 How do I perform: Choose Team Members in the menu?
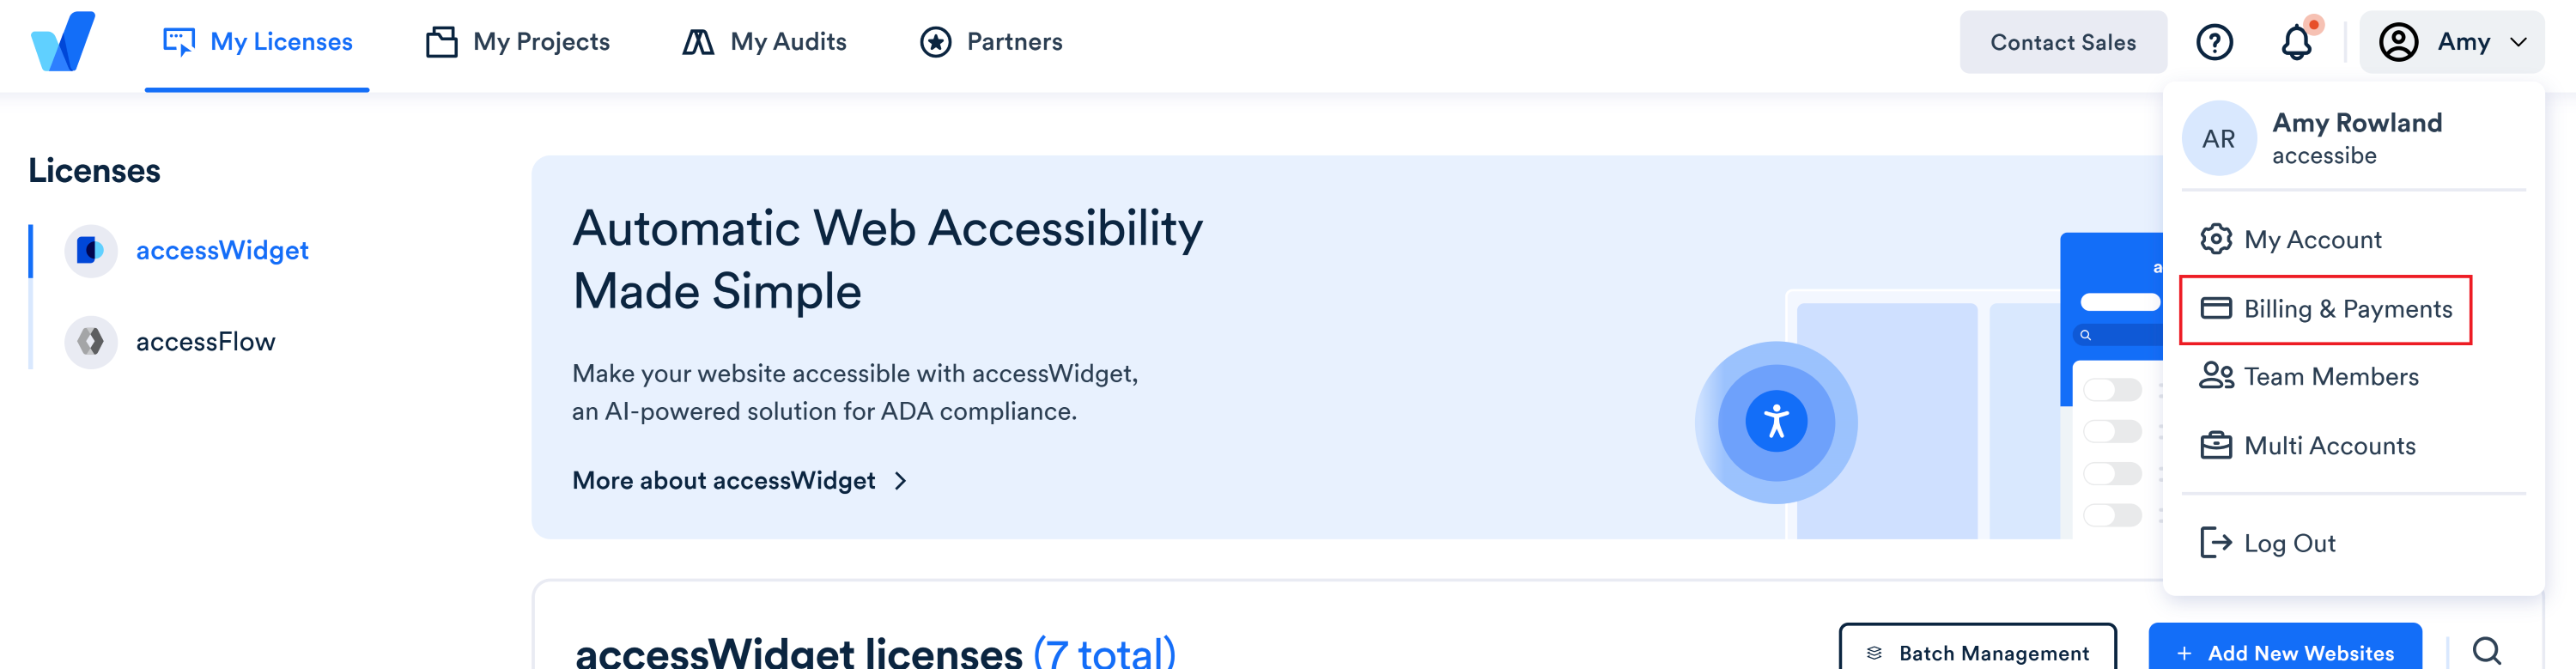[x=2330, y=377]
